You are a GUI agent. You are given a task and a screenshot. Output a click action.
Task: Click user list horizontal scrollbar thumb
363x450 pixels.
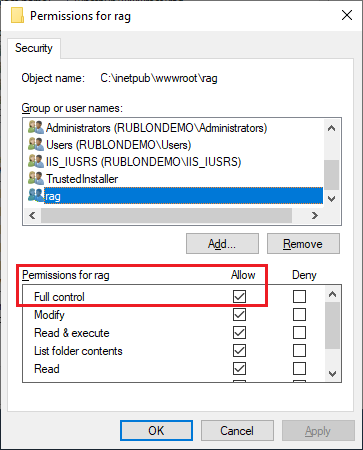point(166,215)
